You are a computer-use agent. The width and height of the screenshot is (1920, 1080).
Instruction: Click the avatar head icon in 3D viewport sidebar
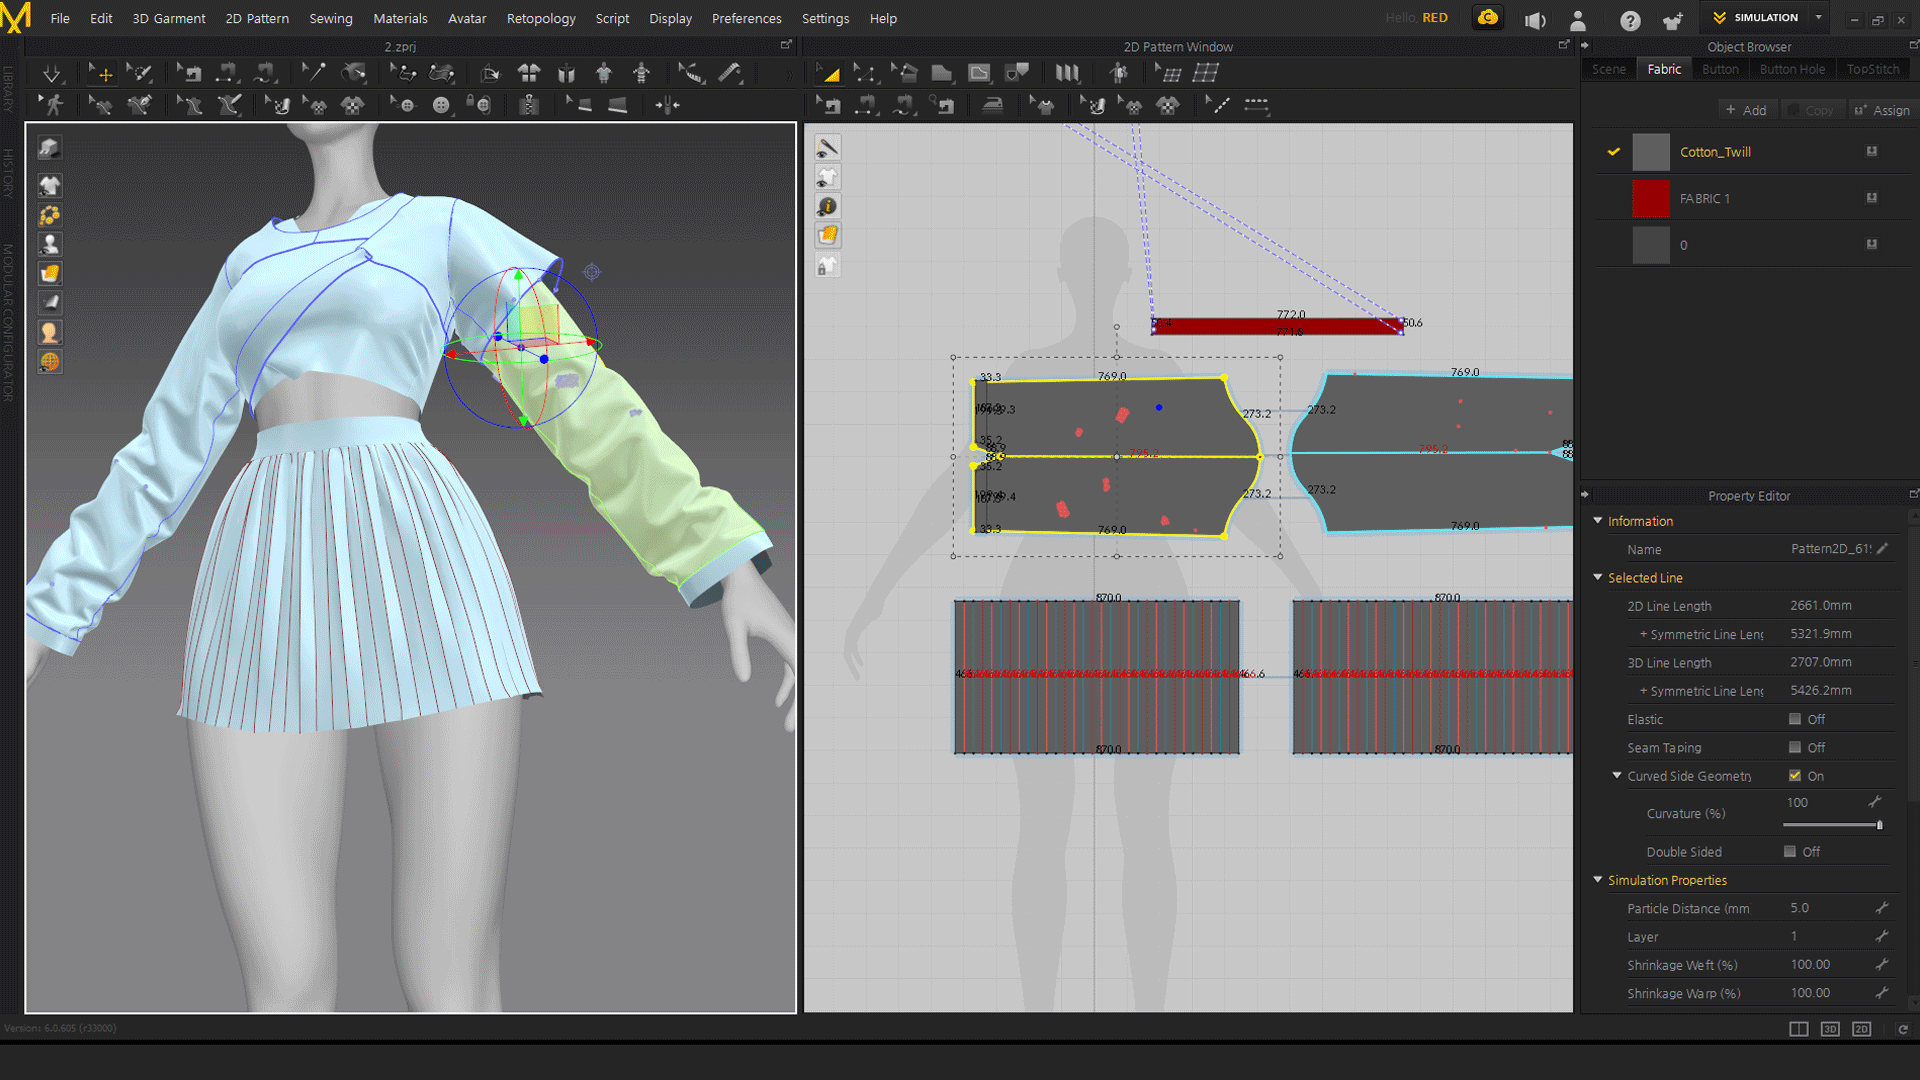point(49,332)
